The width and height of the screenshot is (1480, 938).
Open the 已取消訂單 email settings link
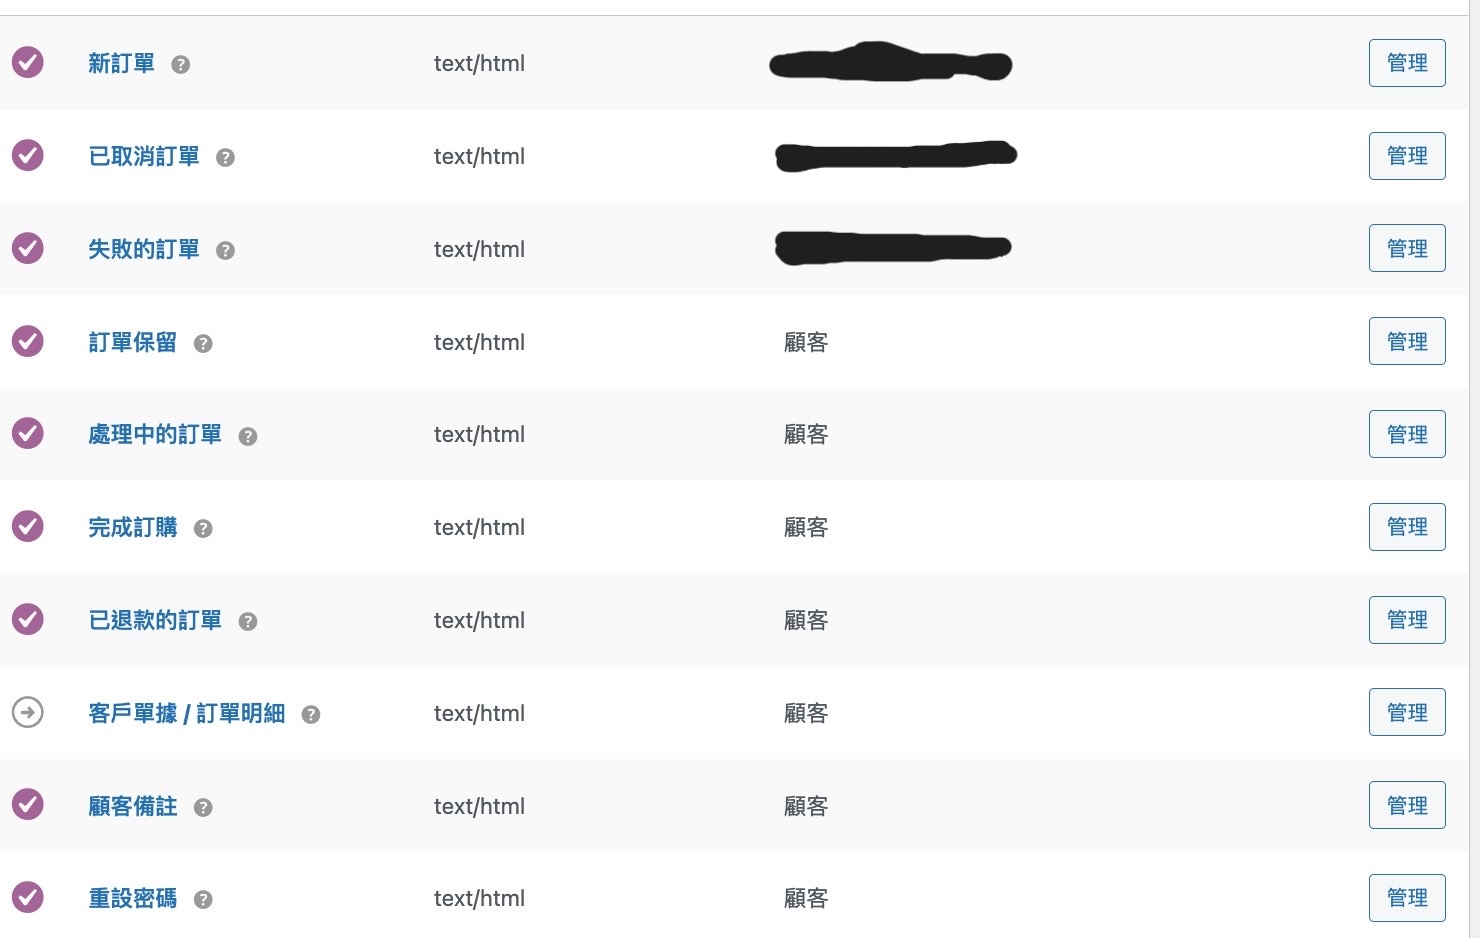pyautogui.click(x=144, y=157)
